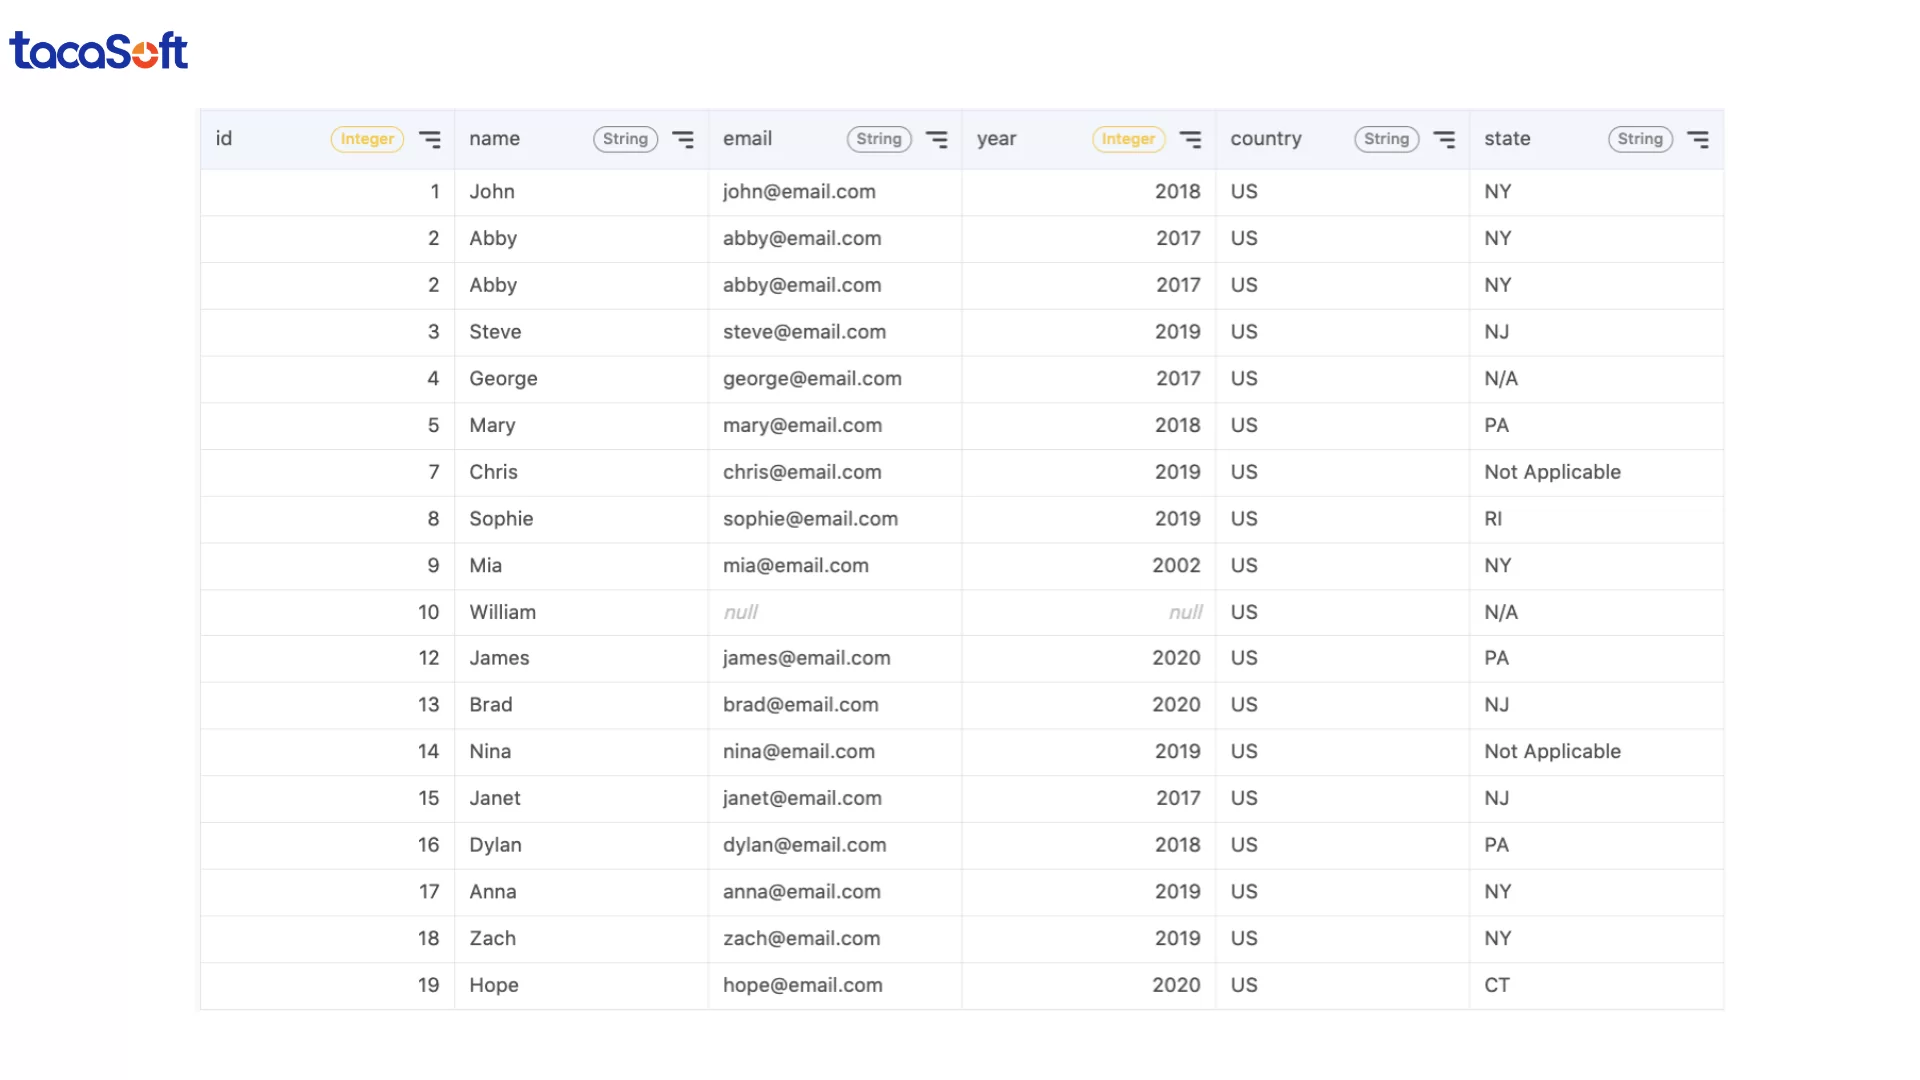Select the cell brad@email.com
Screen dimensions: 1920x1080
(835, 705)
